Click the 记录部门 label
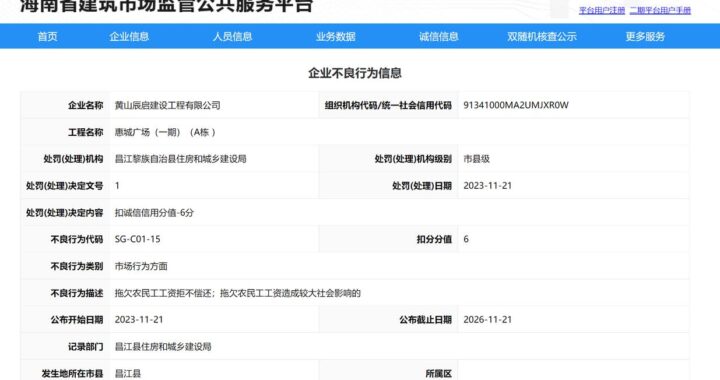This screenshot has height=380, width=720. point(85,346)
